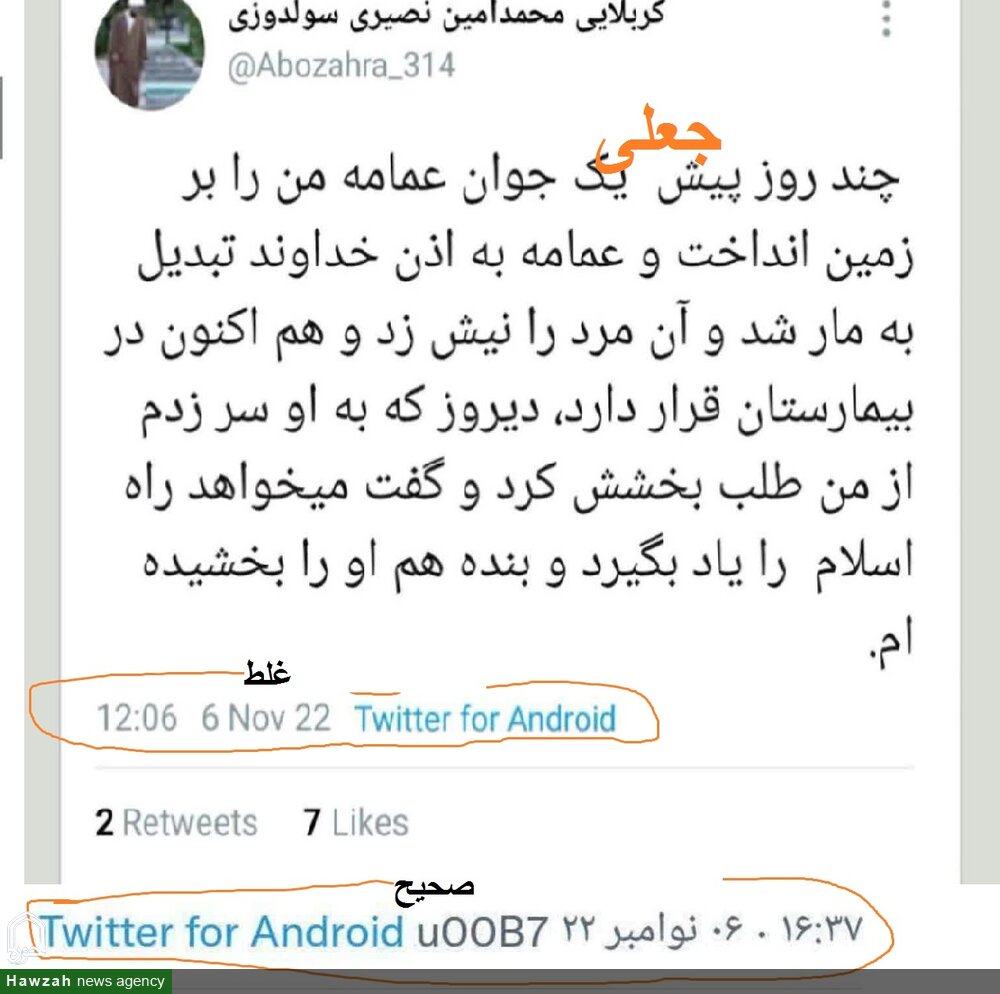Image resolution: width=1000 pixels, height=994 pixels.
Task: Open the tweet's three-dot overflow menu
Action: coord(886,19)
